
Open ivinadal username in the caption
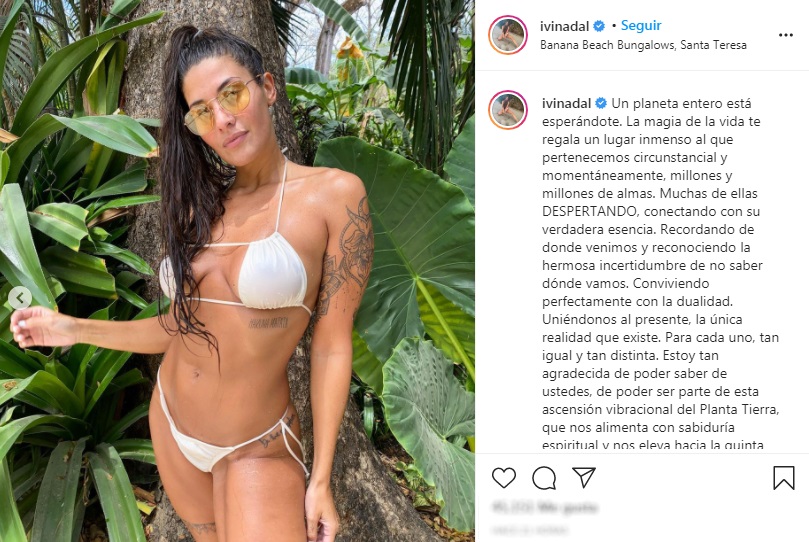(566, 104)
